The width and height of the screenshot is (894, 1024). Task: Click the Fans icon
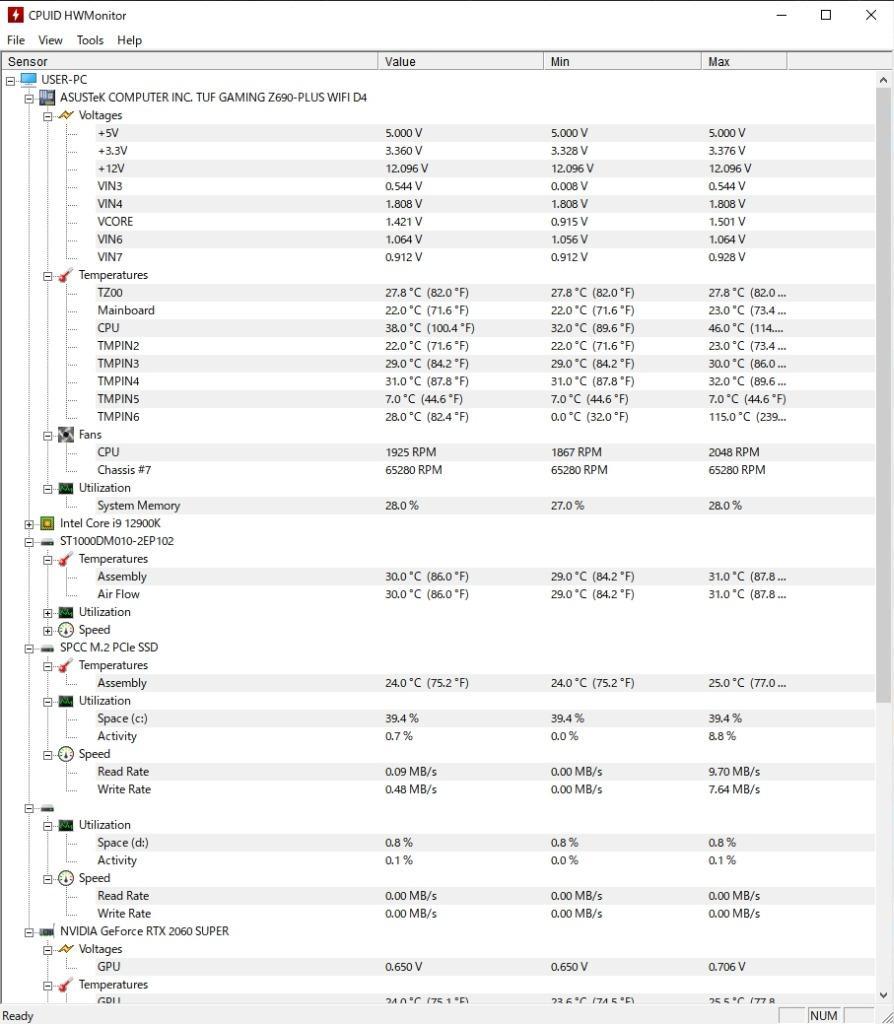[66, 435]
